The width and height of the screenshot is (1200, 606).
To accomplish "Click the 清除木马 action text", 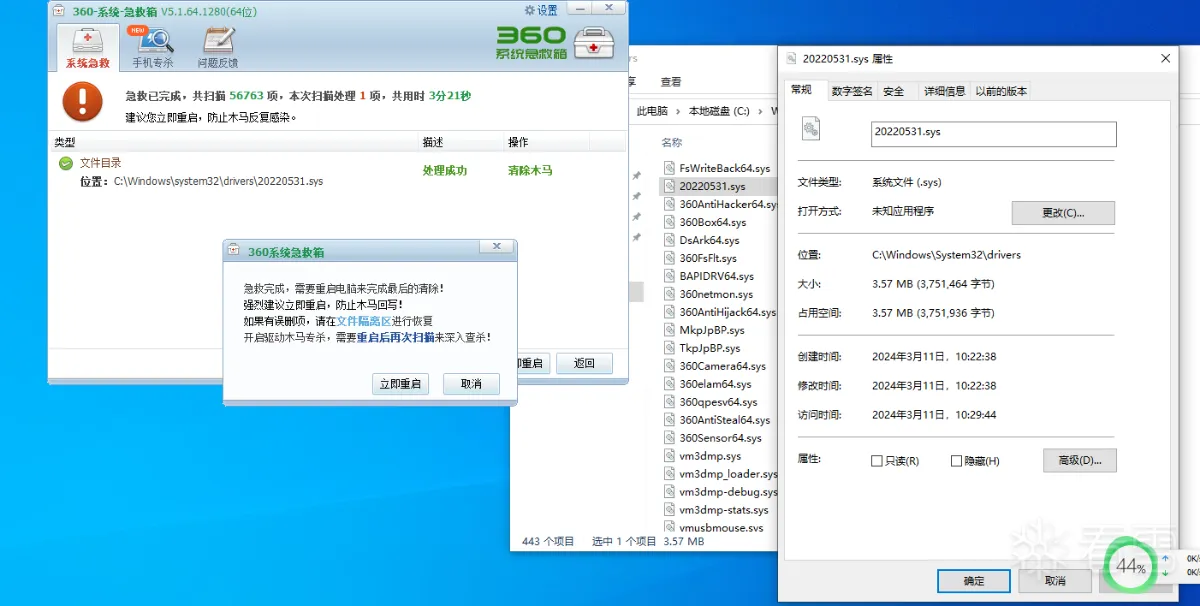I will pyautogui.click(x=530, y=171).
